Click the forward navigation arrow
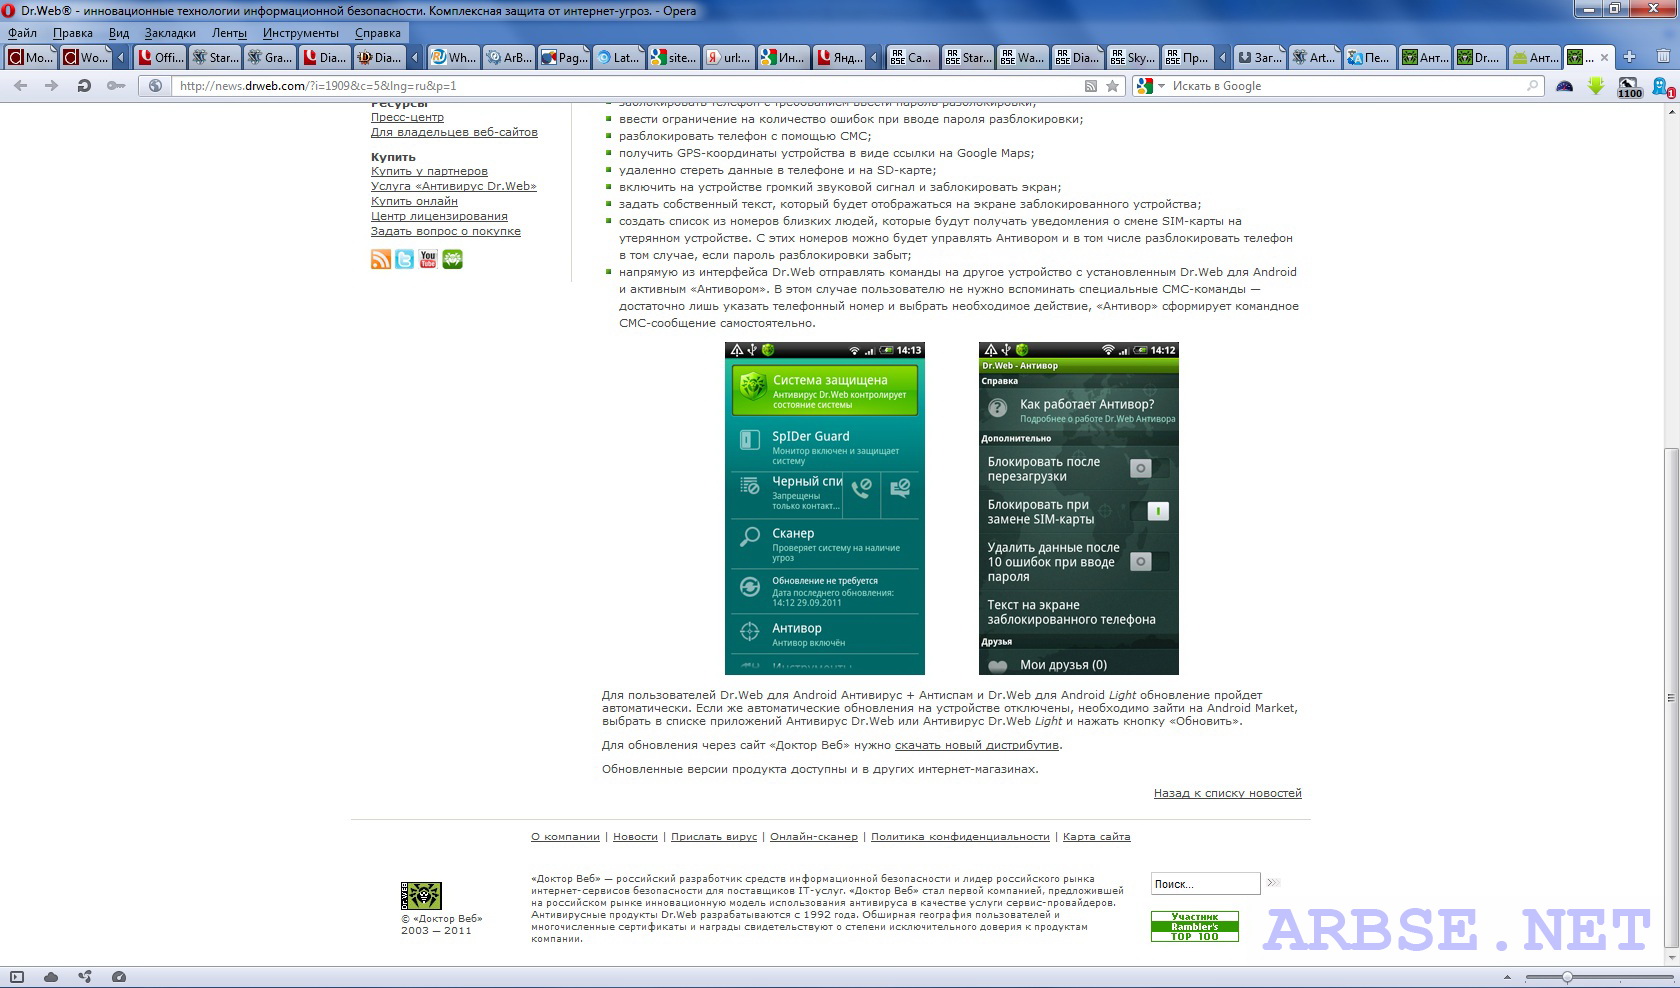Screen dimensions: 1680x988 52,86
